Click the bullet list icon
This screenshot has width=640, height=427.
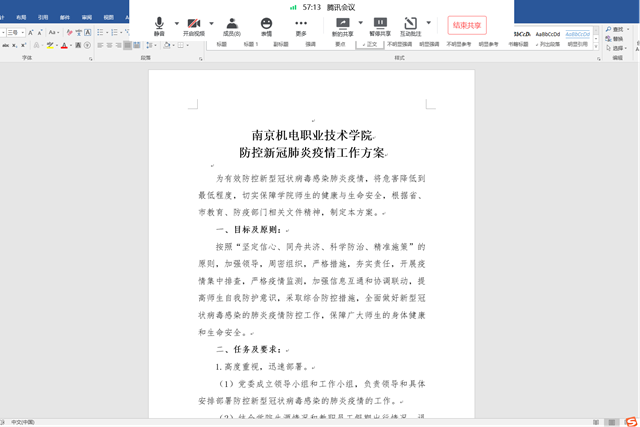click(x=101, y=33)
